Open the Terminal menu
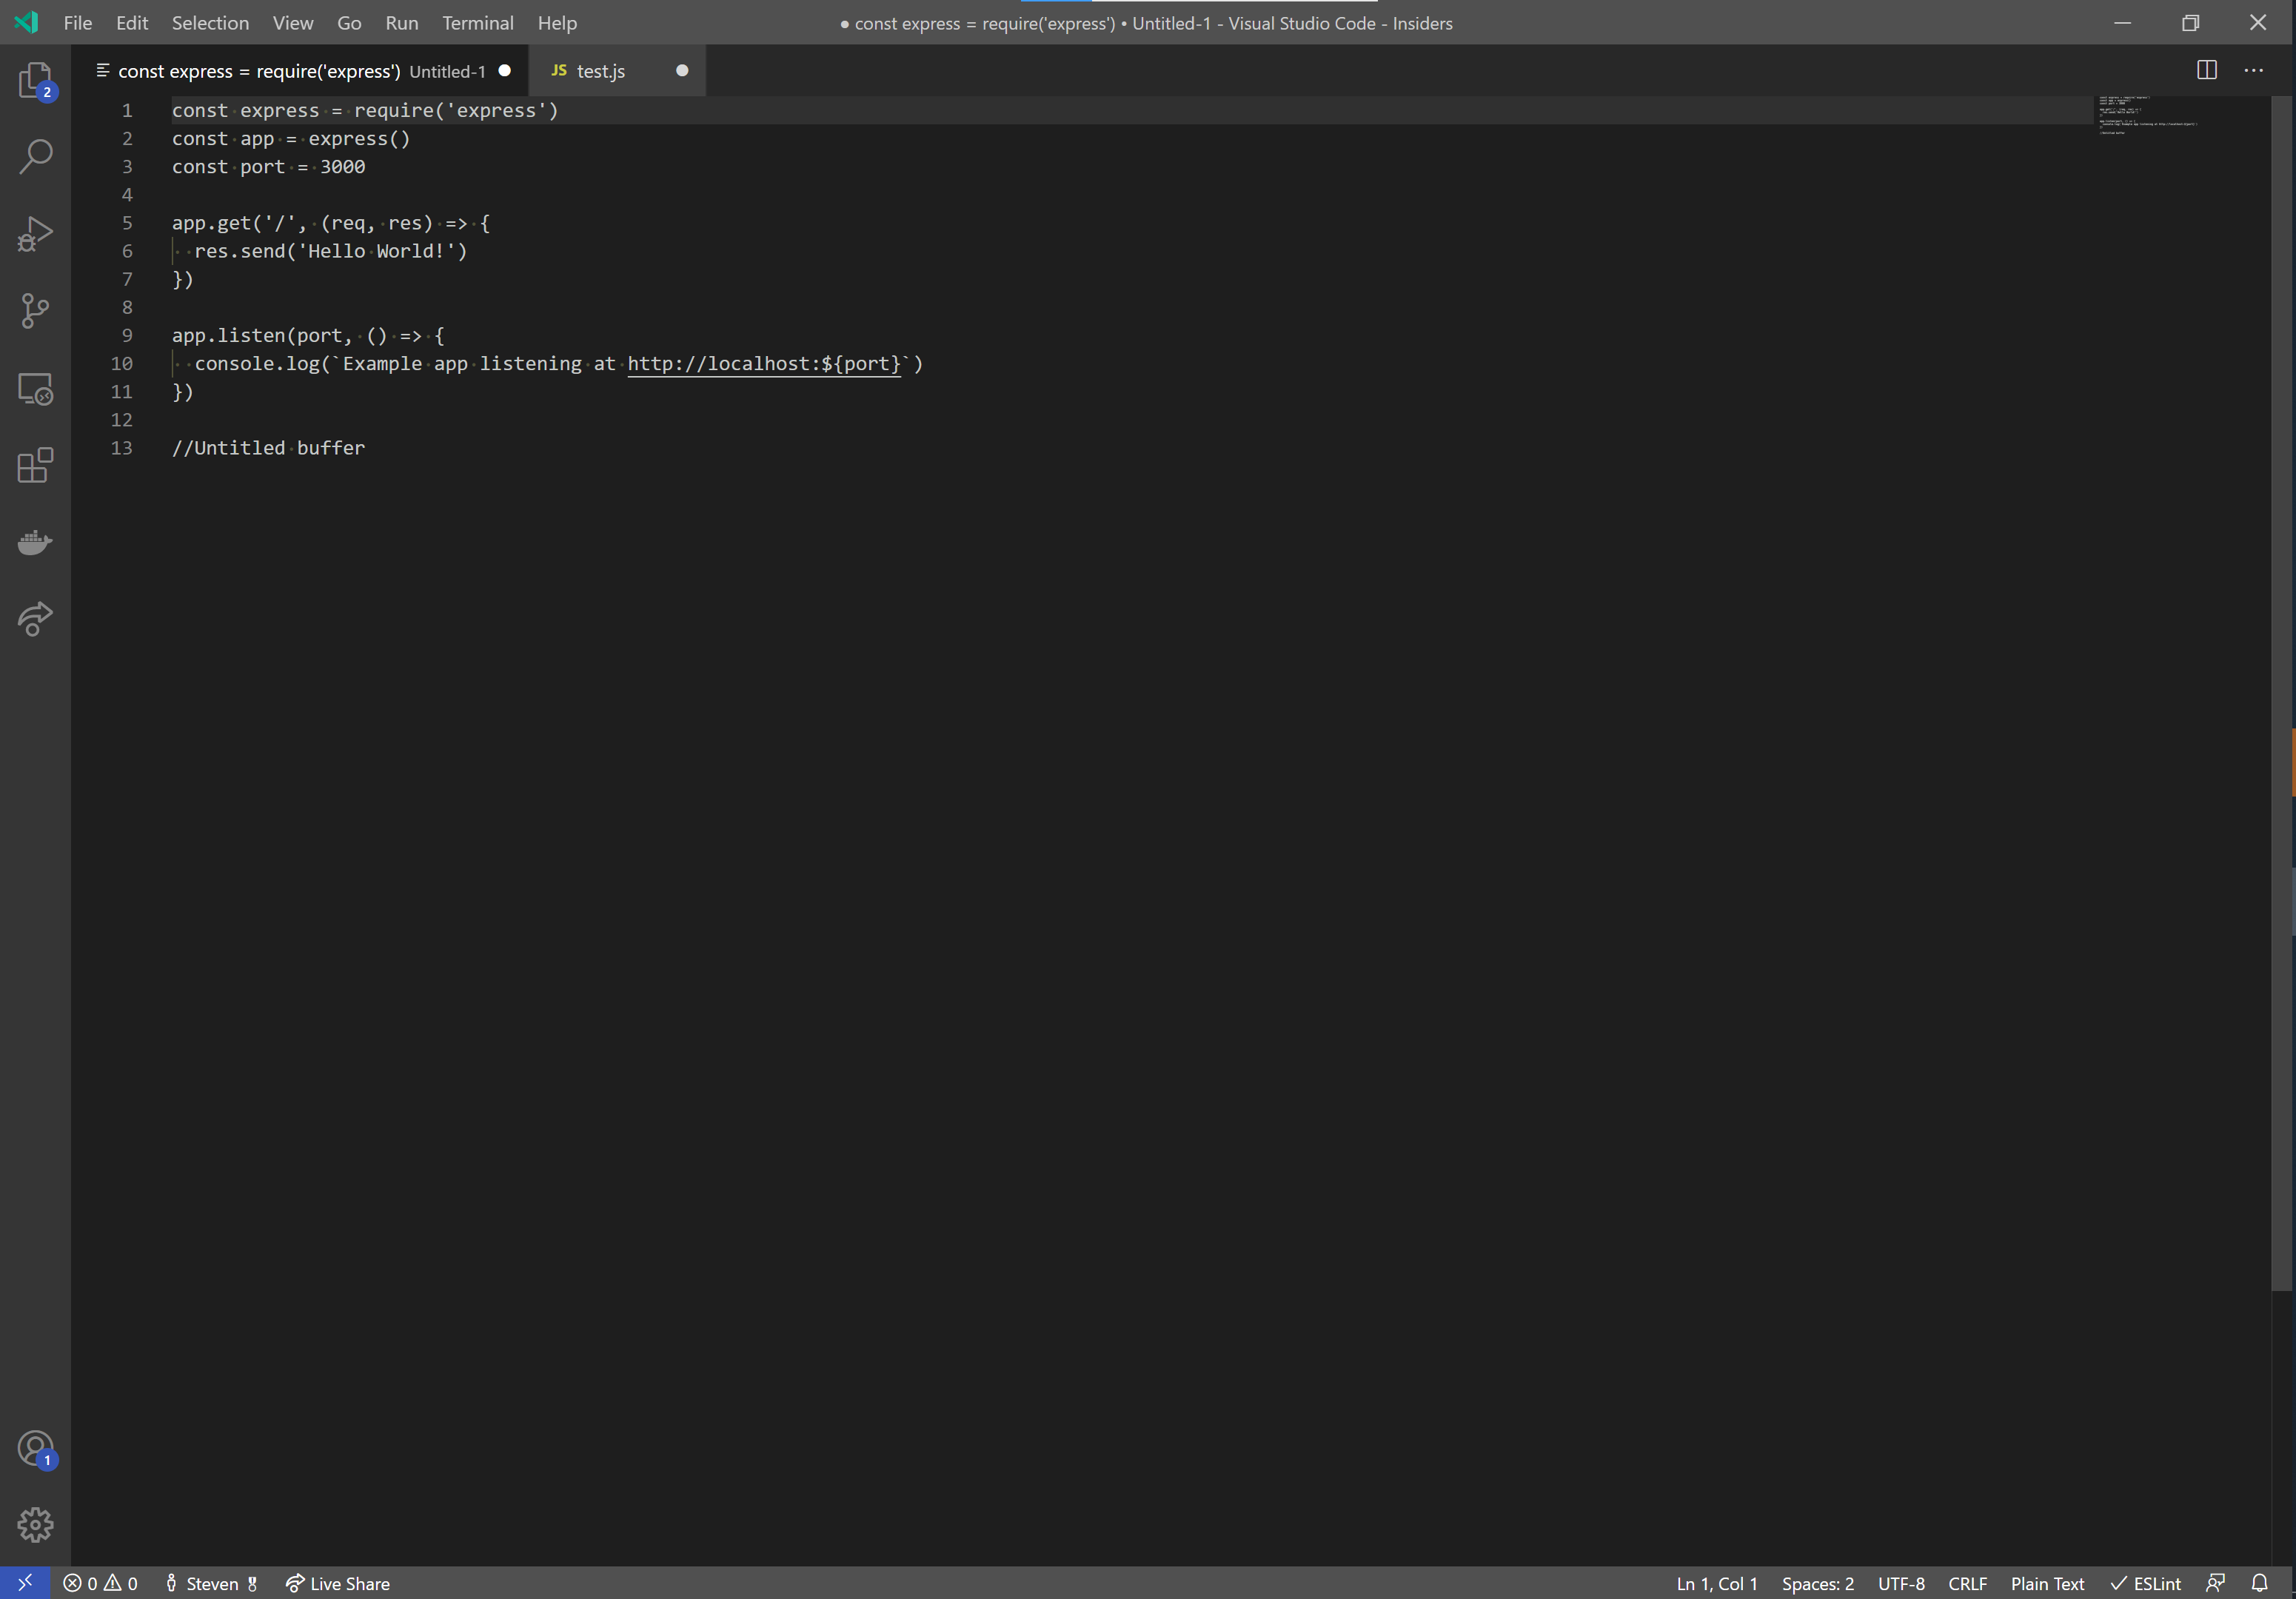The height and width of the screenshot is (1599, 2296). pyautogui.click(x=477, y=22)
